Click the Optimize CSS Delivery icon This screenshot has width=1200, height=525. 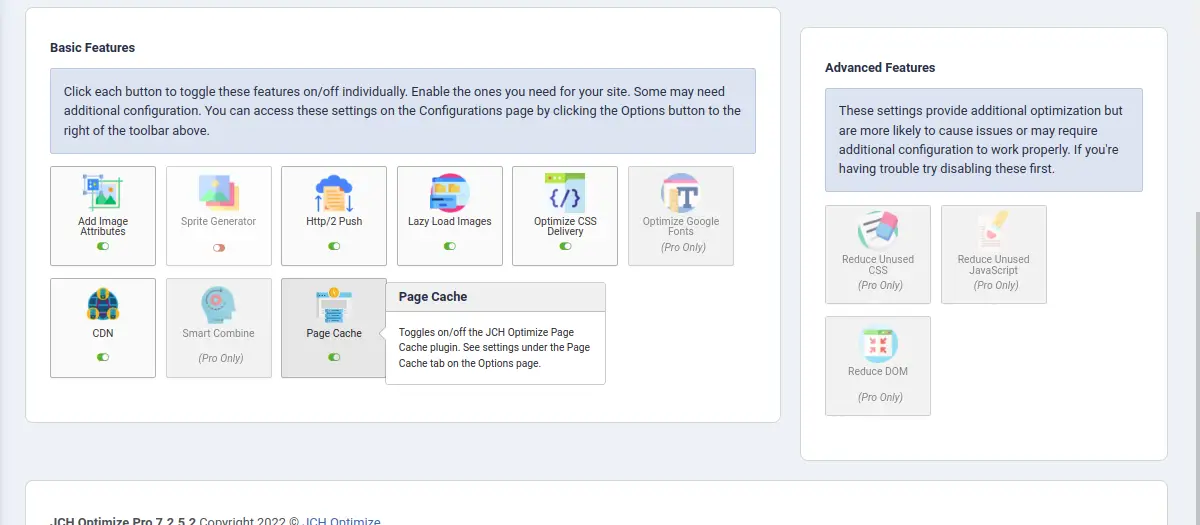[565, 191]
